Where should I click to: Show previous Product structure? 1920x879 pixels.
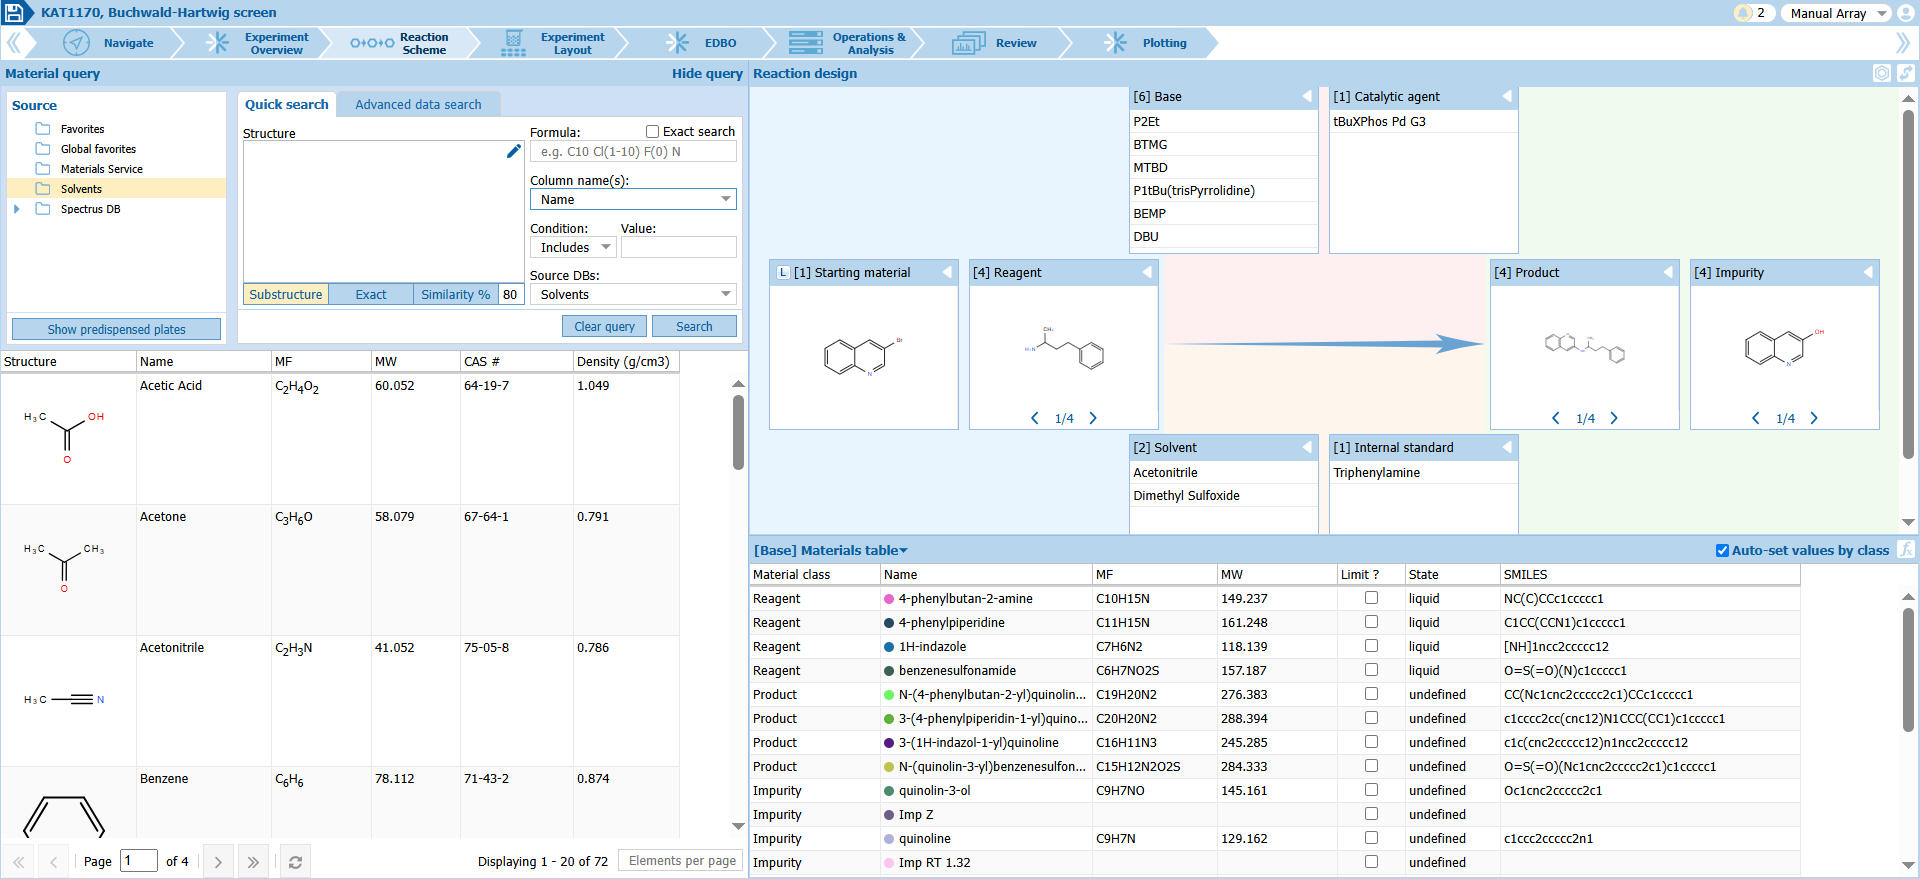(1556, 418)
